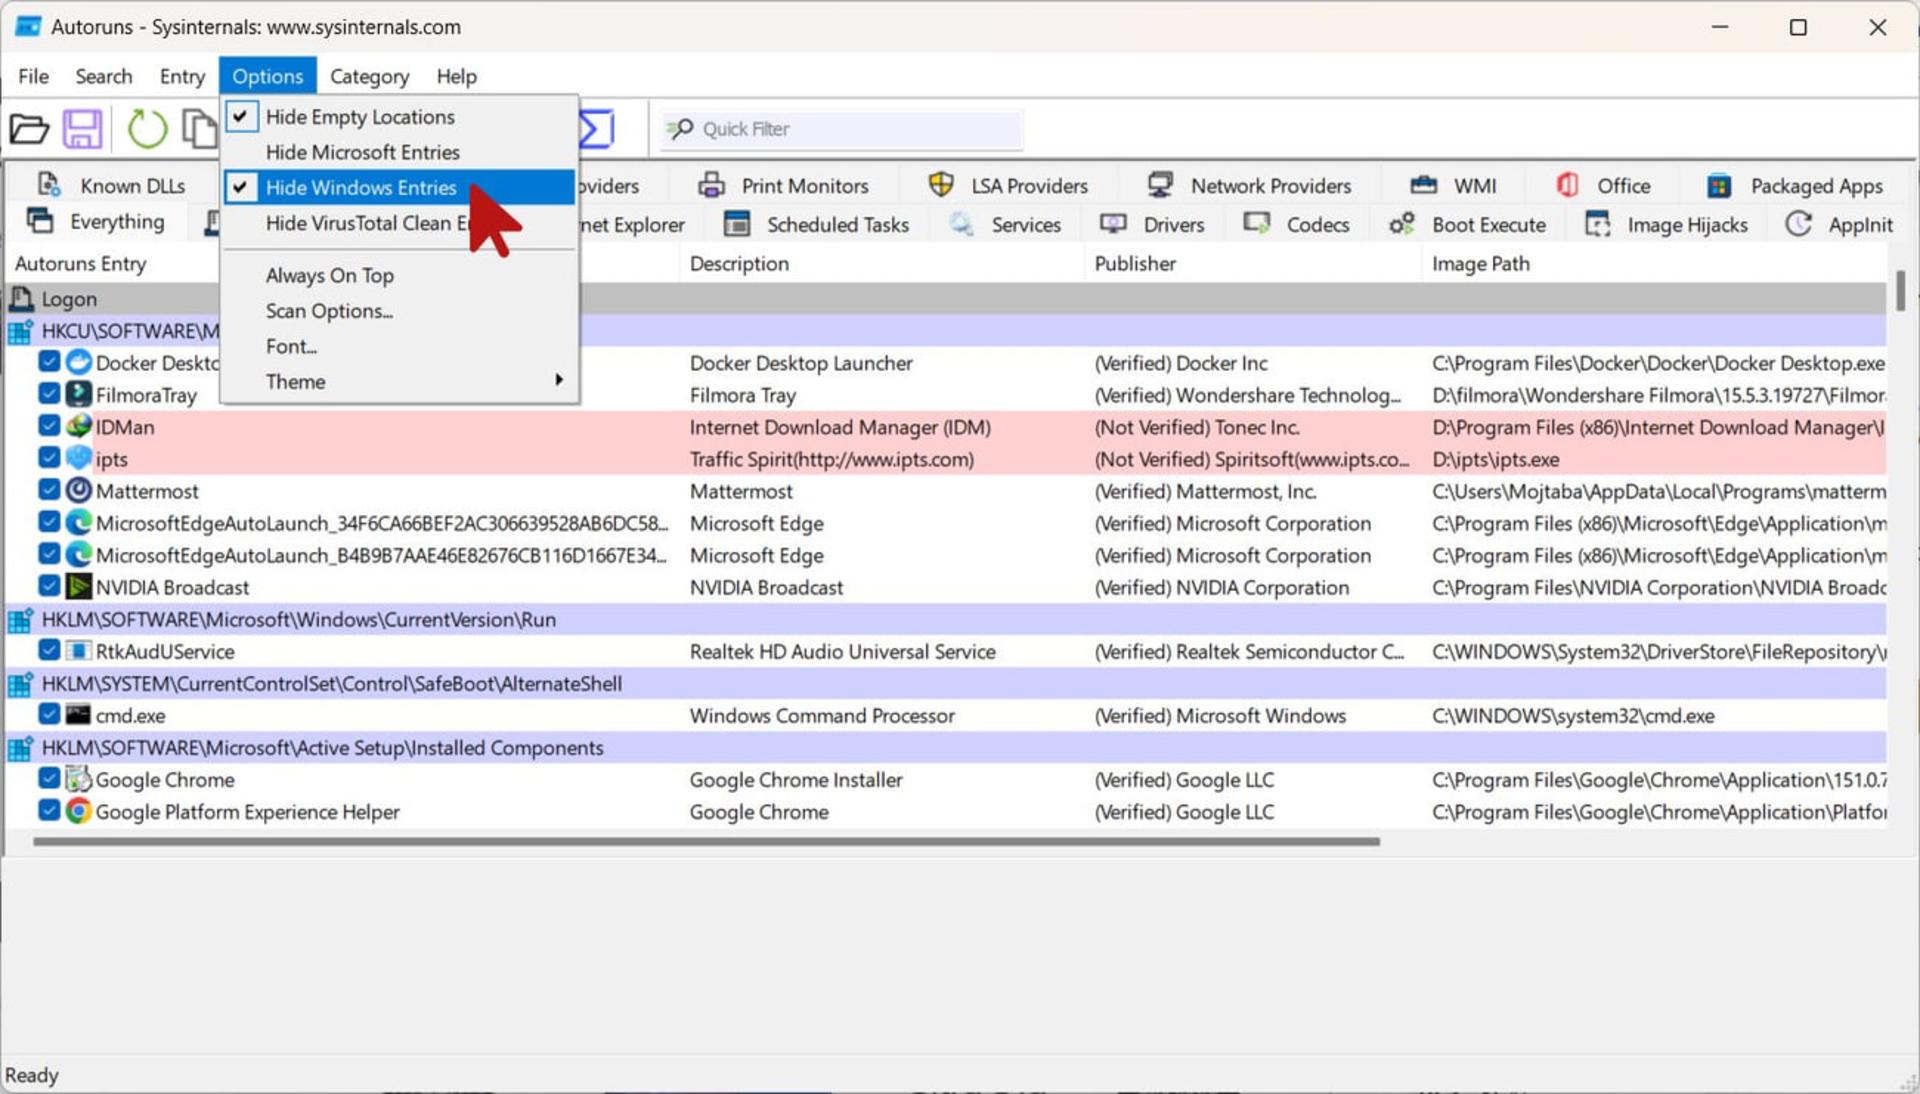Open the Help menu

(x=456, y=76)
